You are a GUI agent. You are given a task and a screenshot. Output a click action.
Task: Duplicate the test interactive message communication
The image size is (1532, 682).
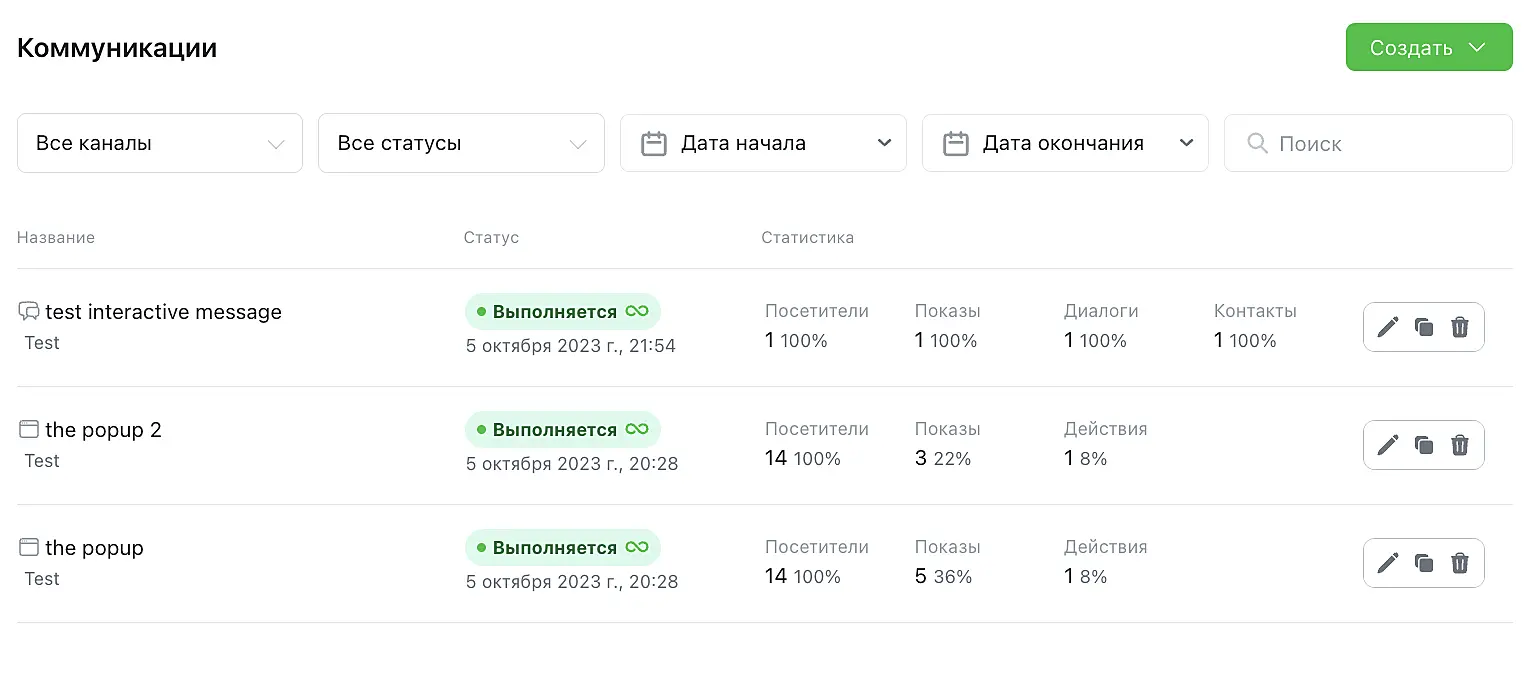click(x=1424, y=327)
